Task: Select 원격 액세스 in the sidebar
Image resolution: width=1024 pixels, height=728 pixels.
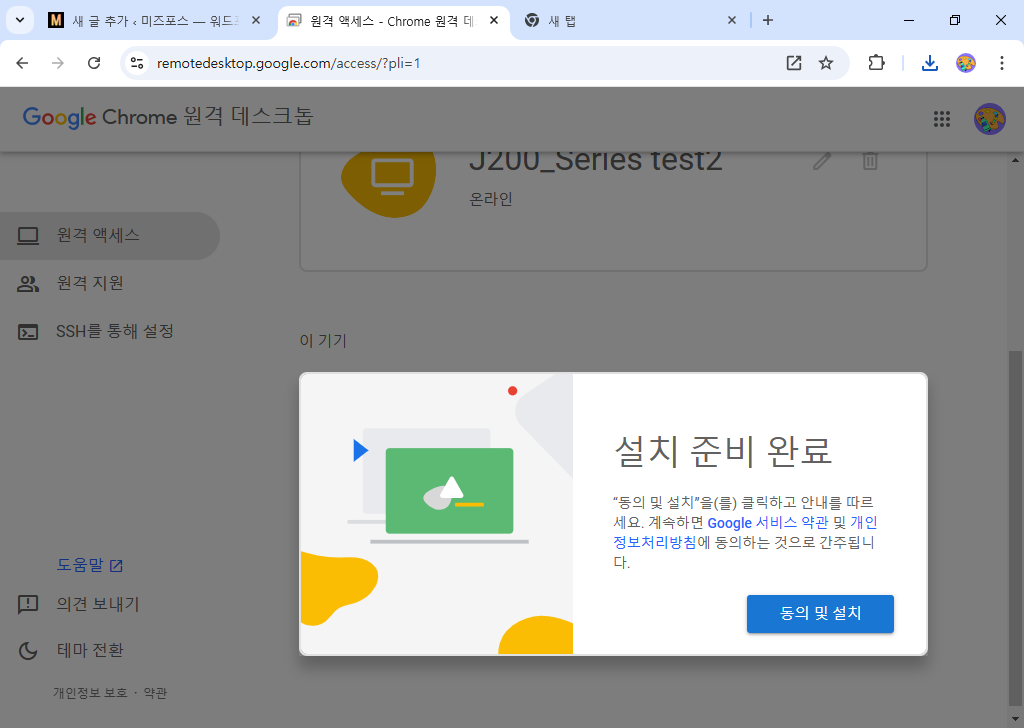Action: pyautogui.click(x=110, y=236)
